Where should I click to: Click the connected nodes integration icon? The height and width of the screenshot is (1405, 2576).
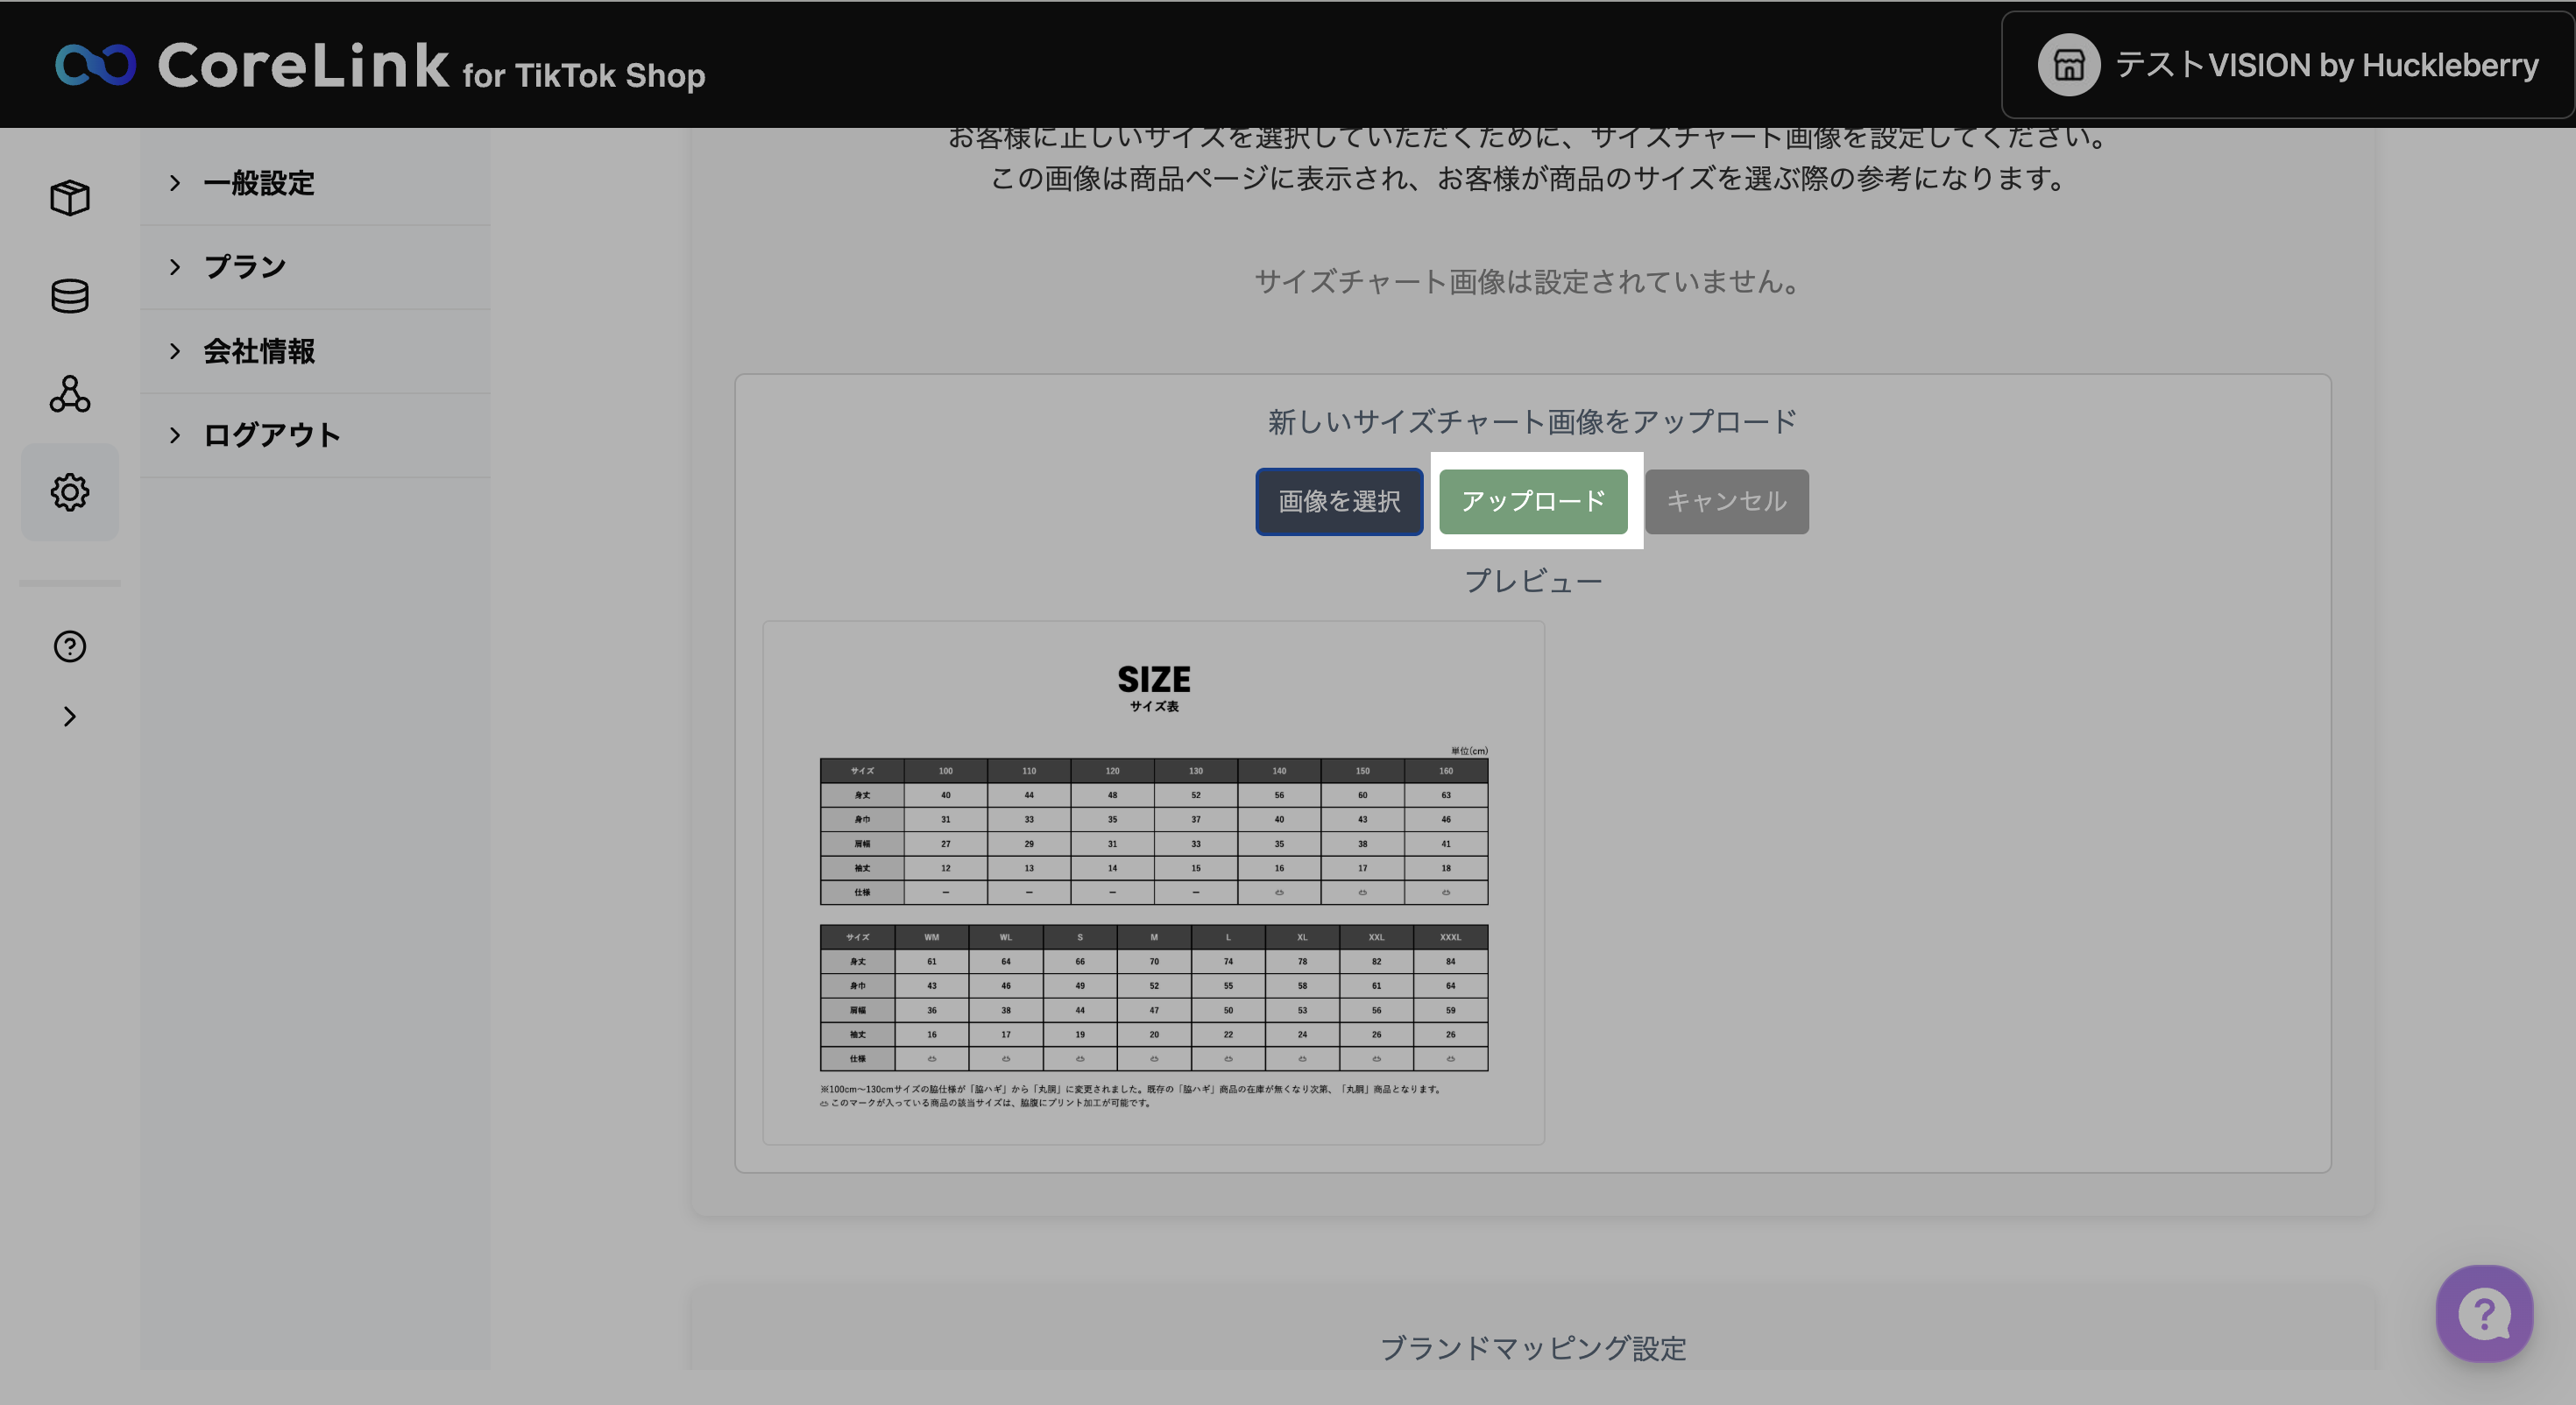coord(70,394)
